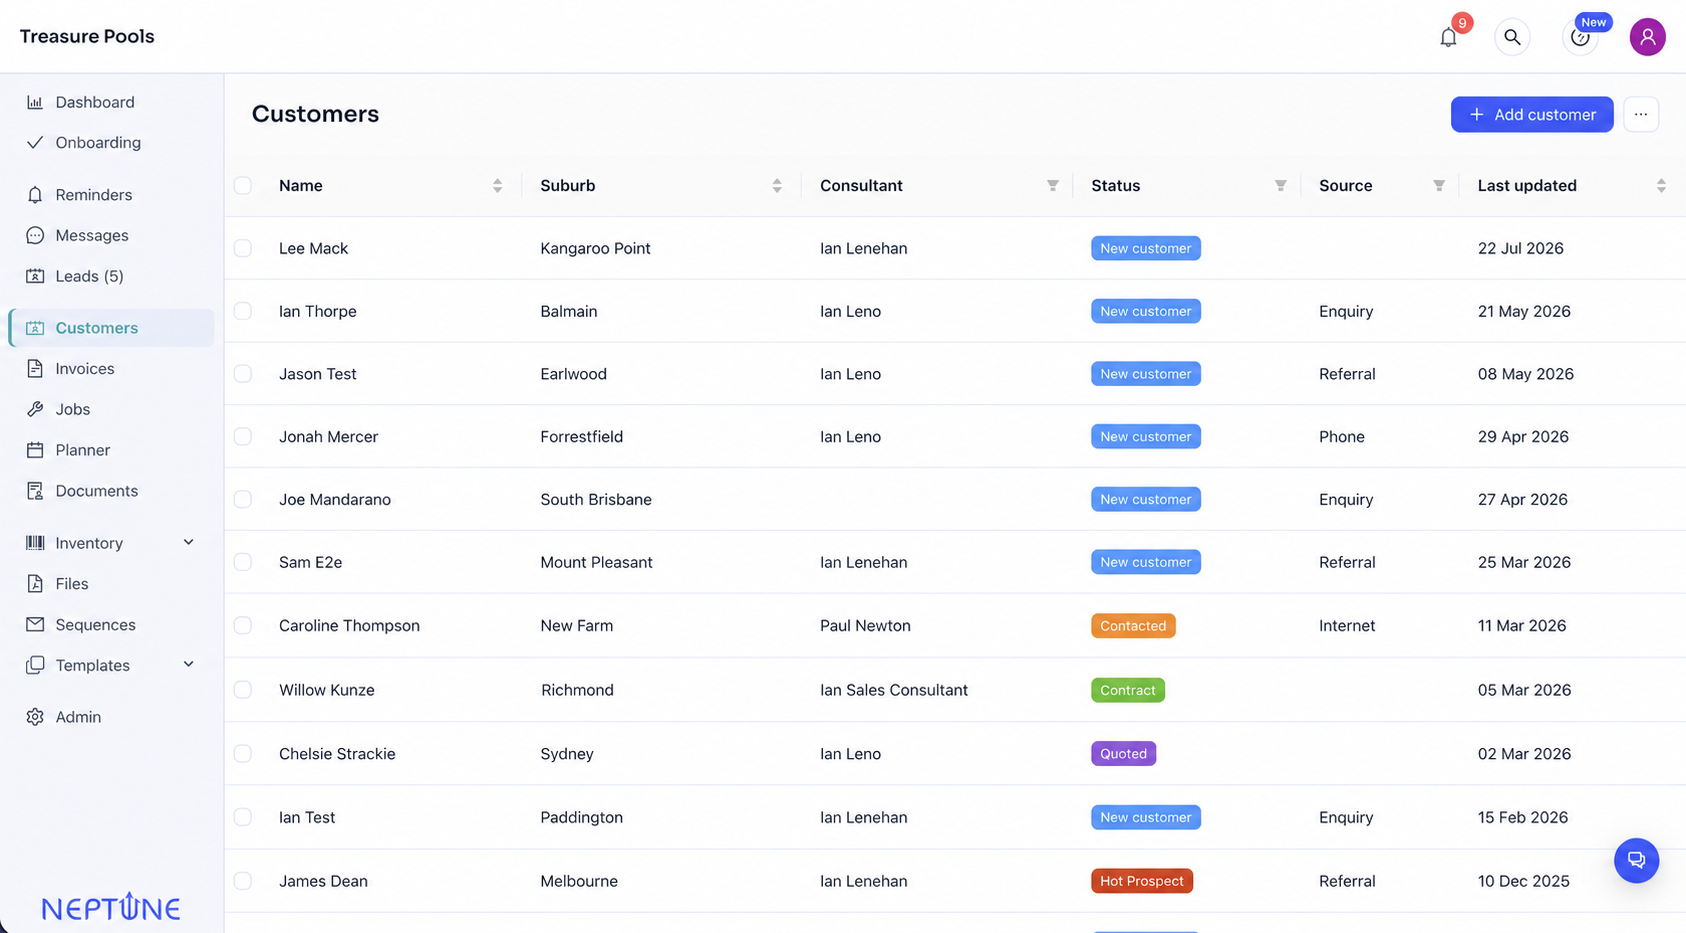Click the Onboarding checkmark icon
The width and height of the screenshot is (1686, 933).
click(35, 142)
